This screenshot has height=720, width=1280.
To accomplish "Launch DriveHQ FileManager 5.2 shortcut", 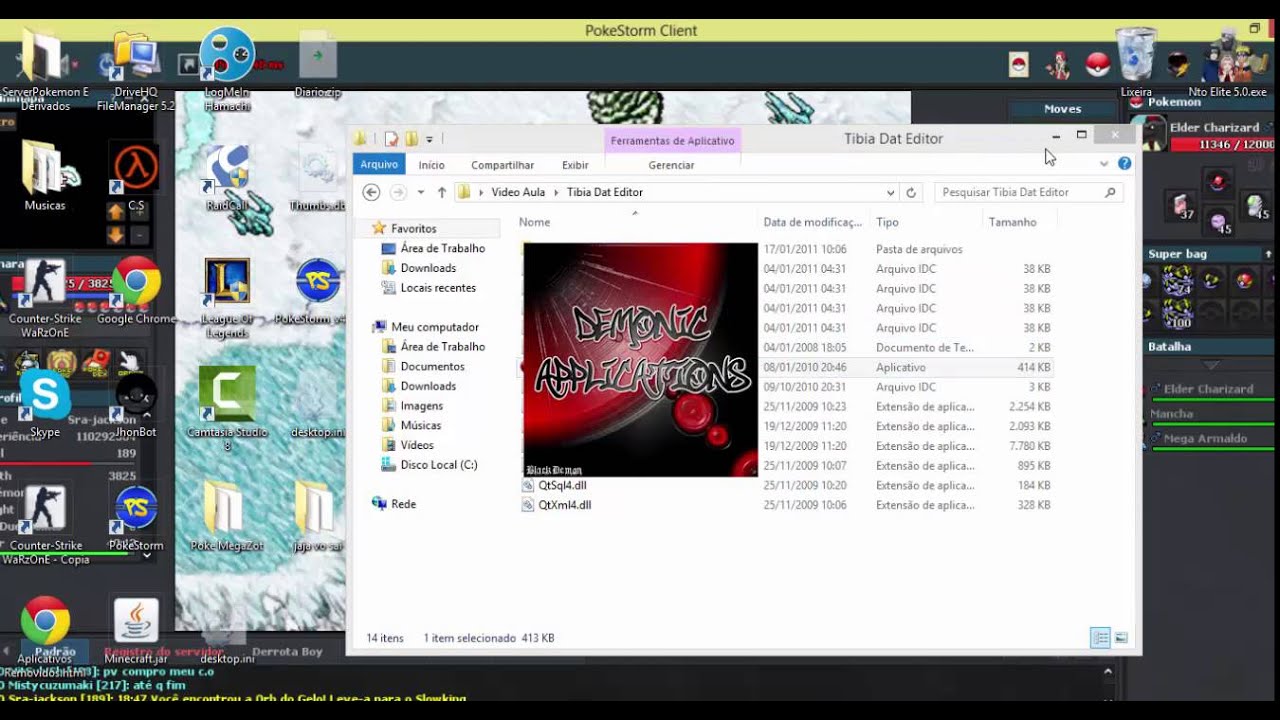I will pos(135,70).
